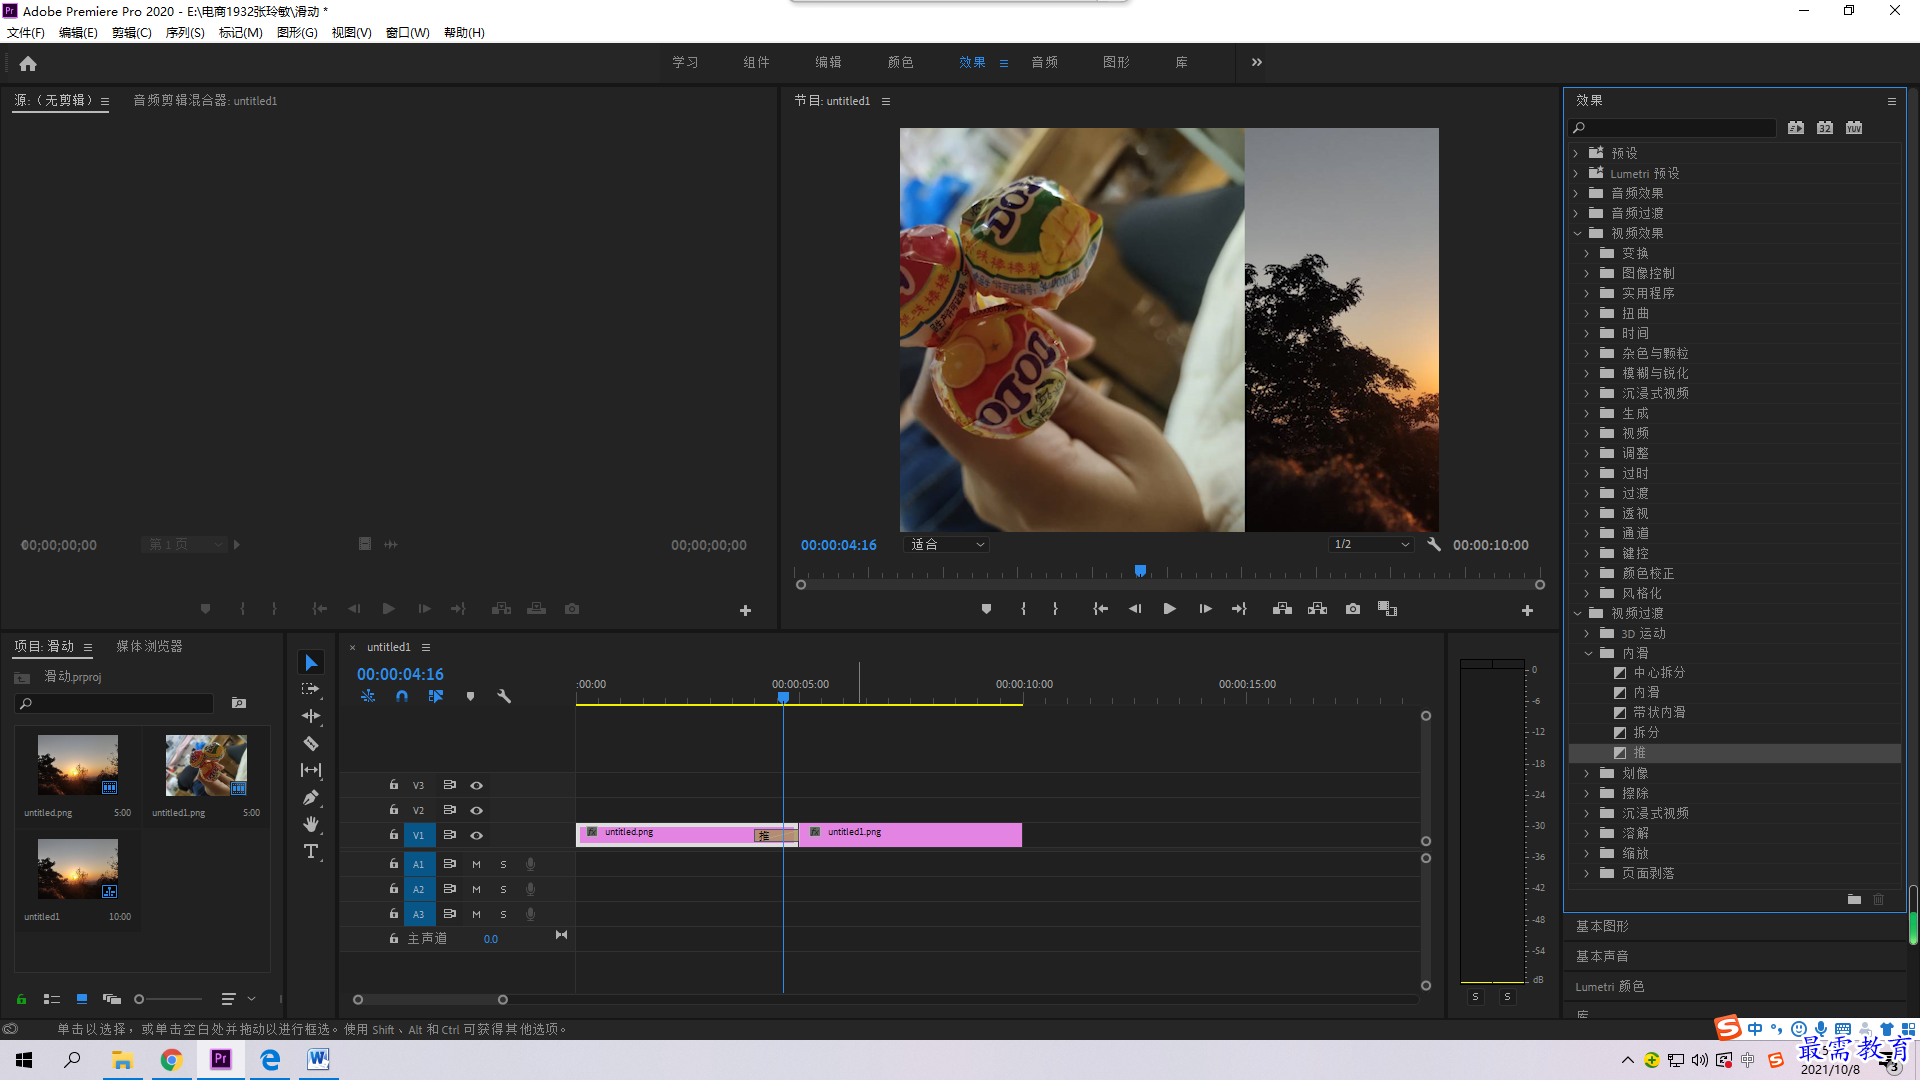Screen dimensions: 1920x1080
Task: Open program monitor button editor plus
Action: (x=1527, y=610)
